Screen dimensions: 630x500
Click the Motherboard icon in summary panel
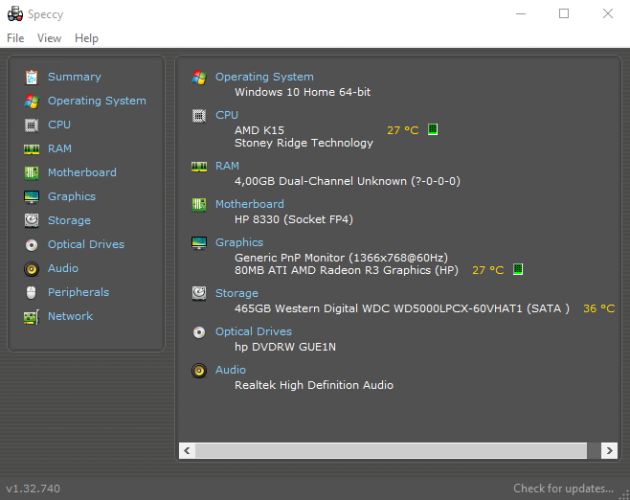[199, 205]
